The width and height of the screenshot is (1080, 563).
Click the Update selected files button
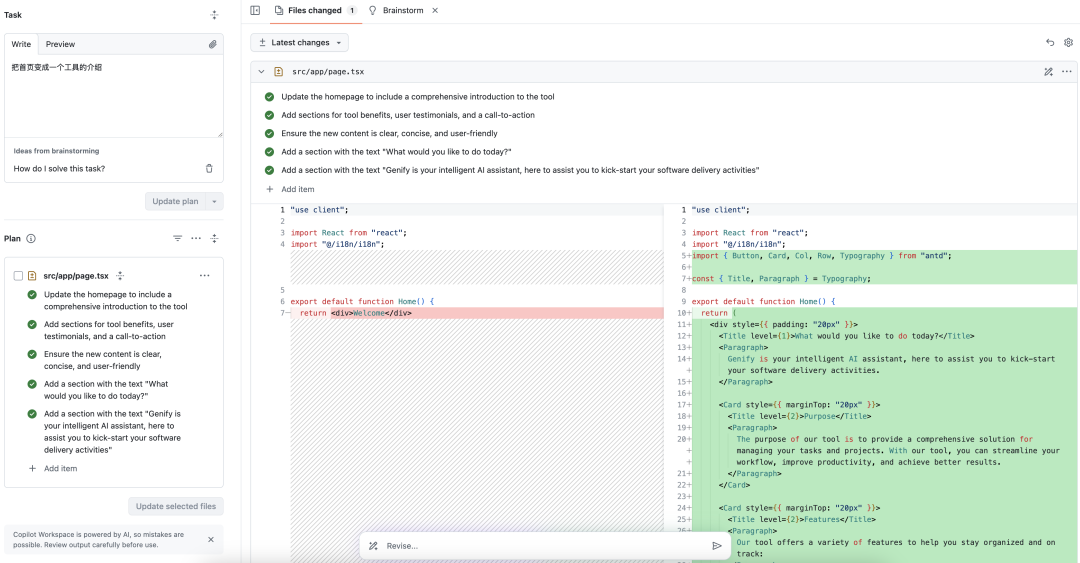(x=176, y=506)
